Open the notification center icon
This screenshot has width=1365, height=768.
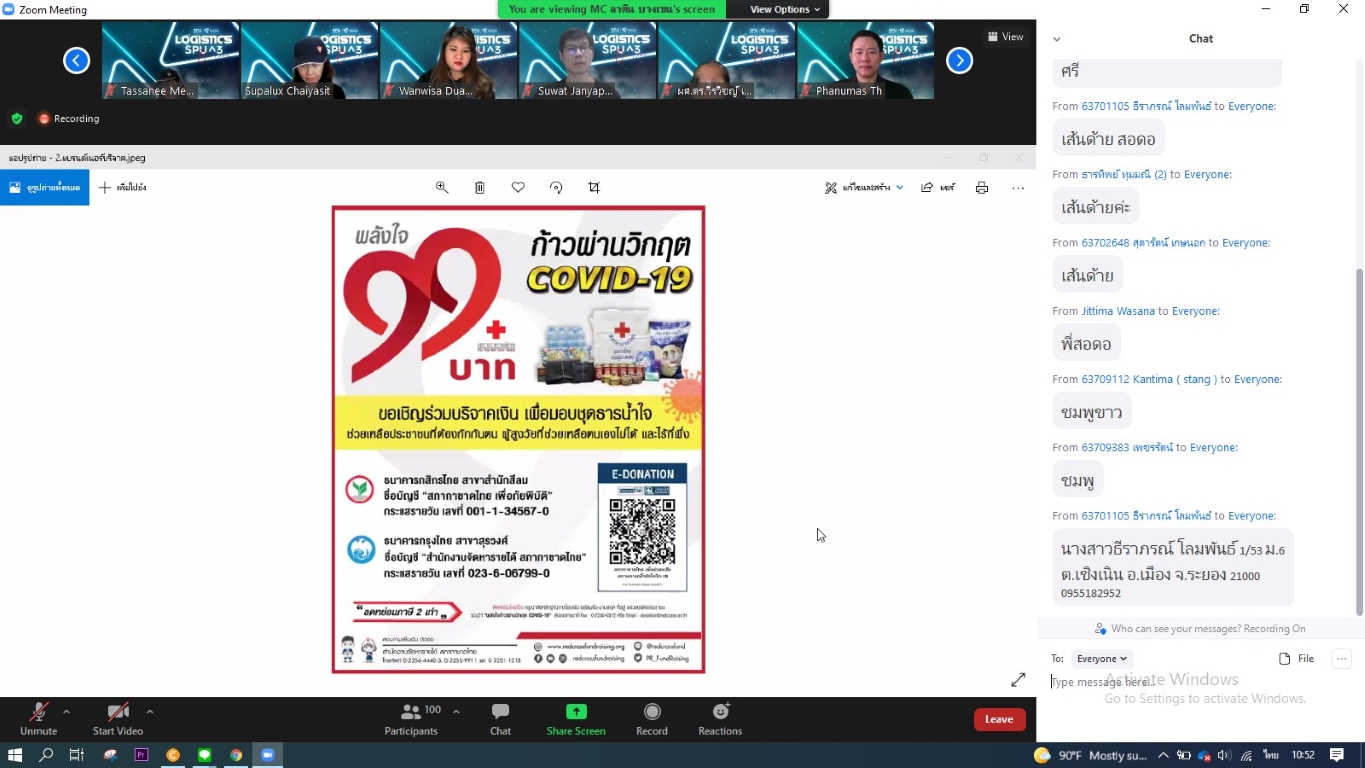click(x=1337, y=755)
